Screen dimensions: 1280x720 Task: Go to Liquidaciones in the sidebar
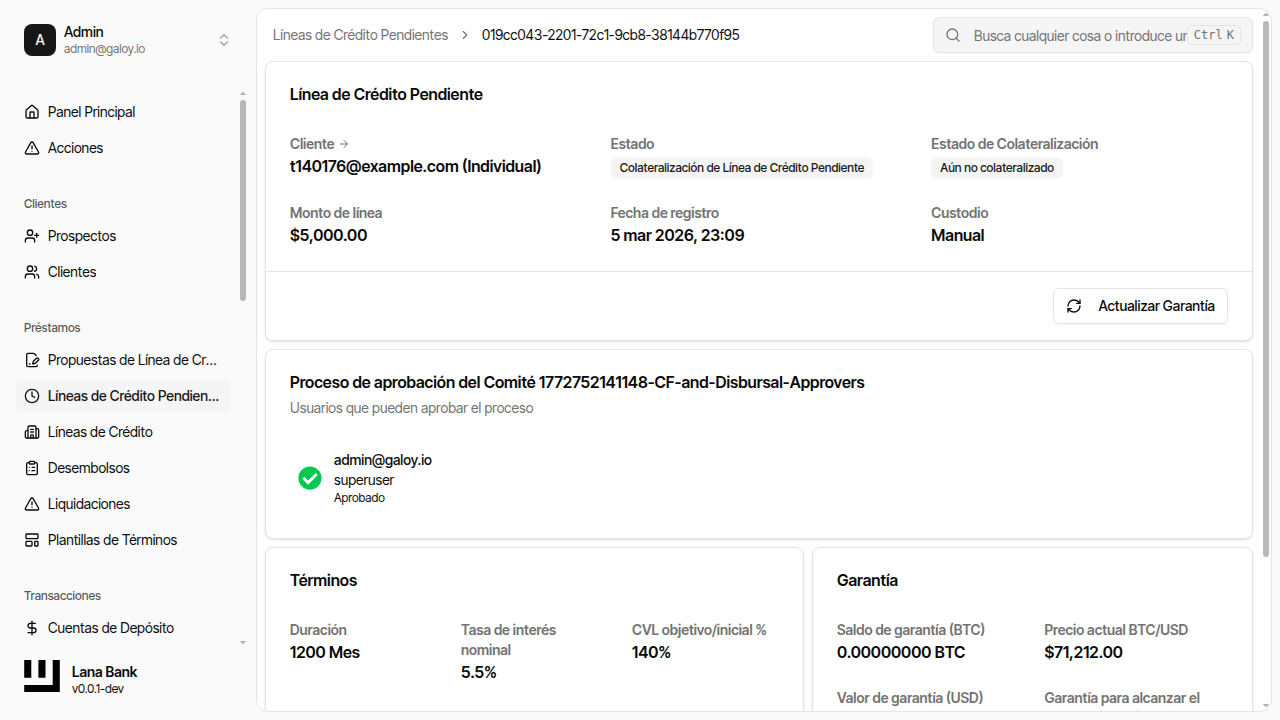(89, 504)
